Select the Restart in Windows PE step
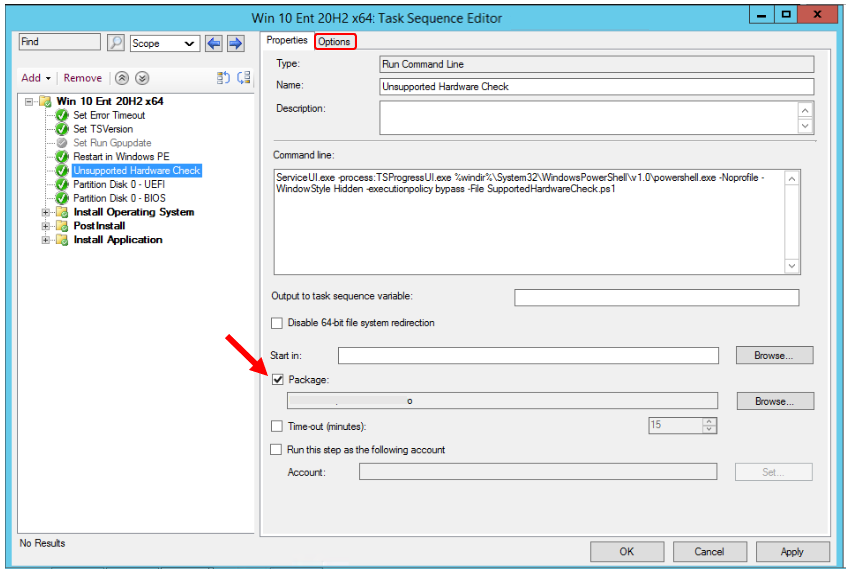The width and height of the screenshot is (850, 575). 121,157
